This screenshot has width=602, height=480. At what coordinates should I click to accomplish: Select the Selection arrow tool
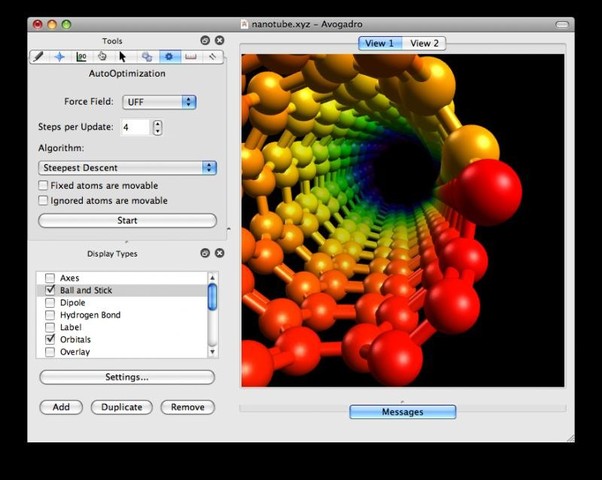coord(122,57)
